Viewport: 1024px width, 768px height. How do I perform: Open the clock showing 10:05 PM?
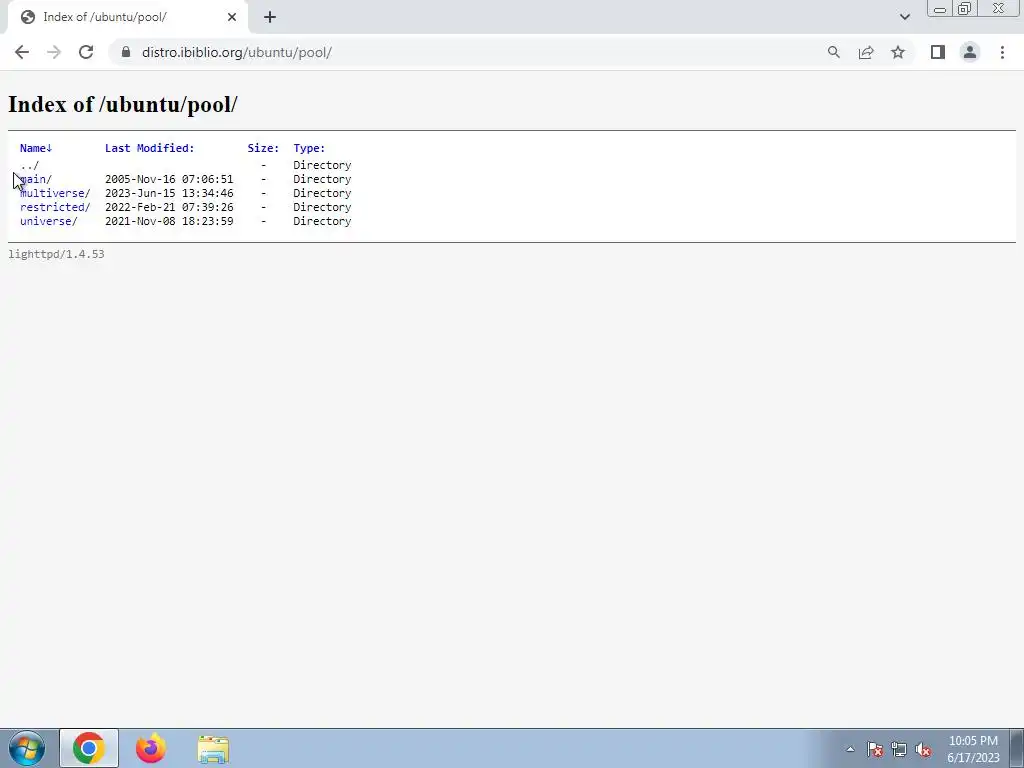973,749
